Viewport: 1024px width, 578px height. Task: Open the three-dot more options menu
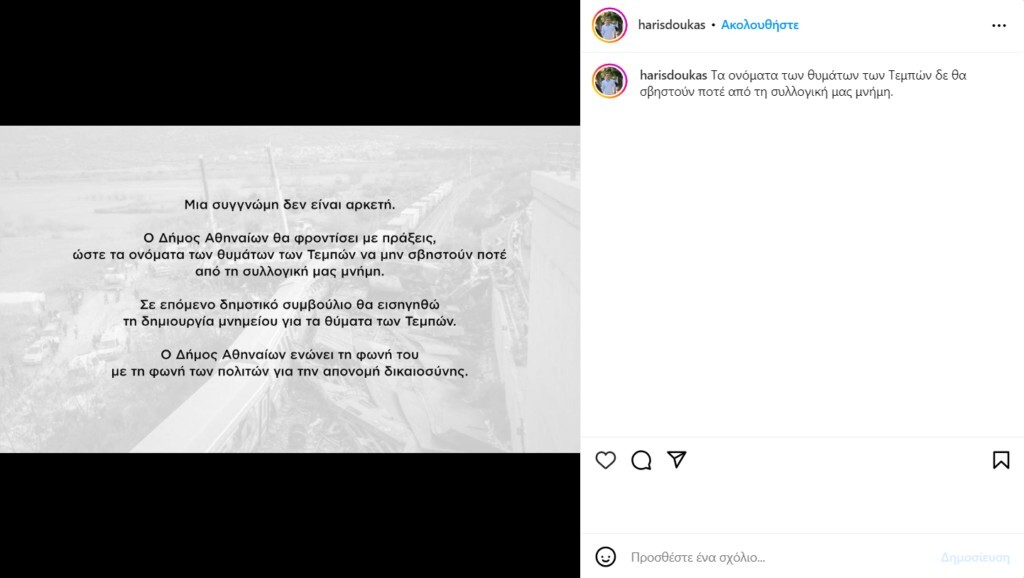pos(999,25)
